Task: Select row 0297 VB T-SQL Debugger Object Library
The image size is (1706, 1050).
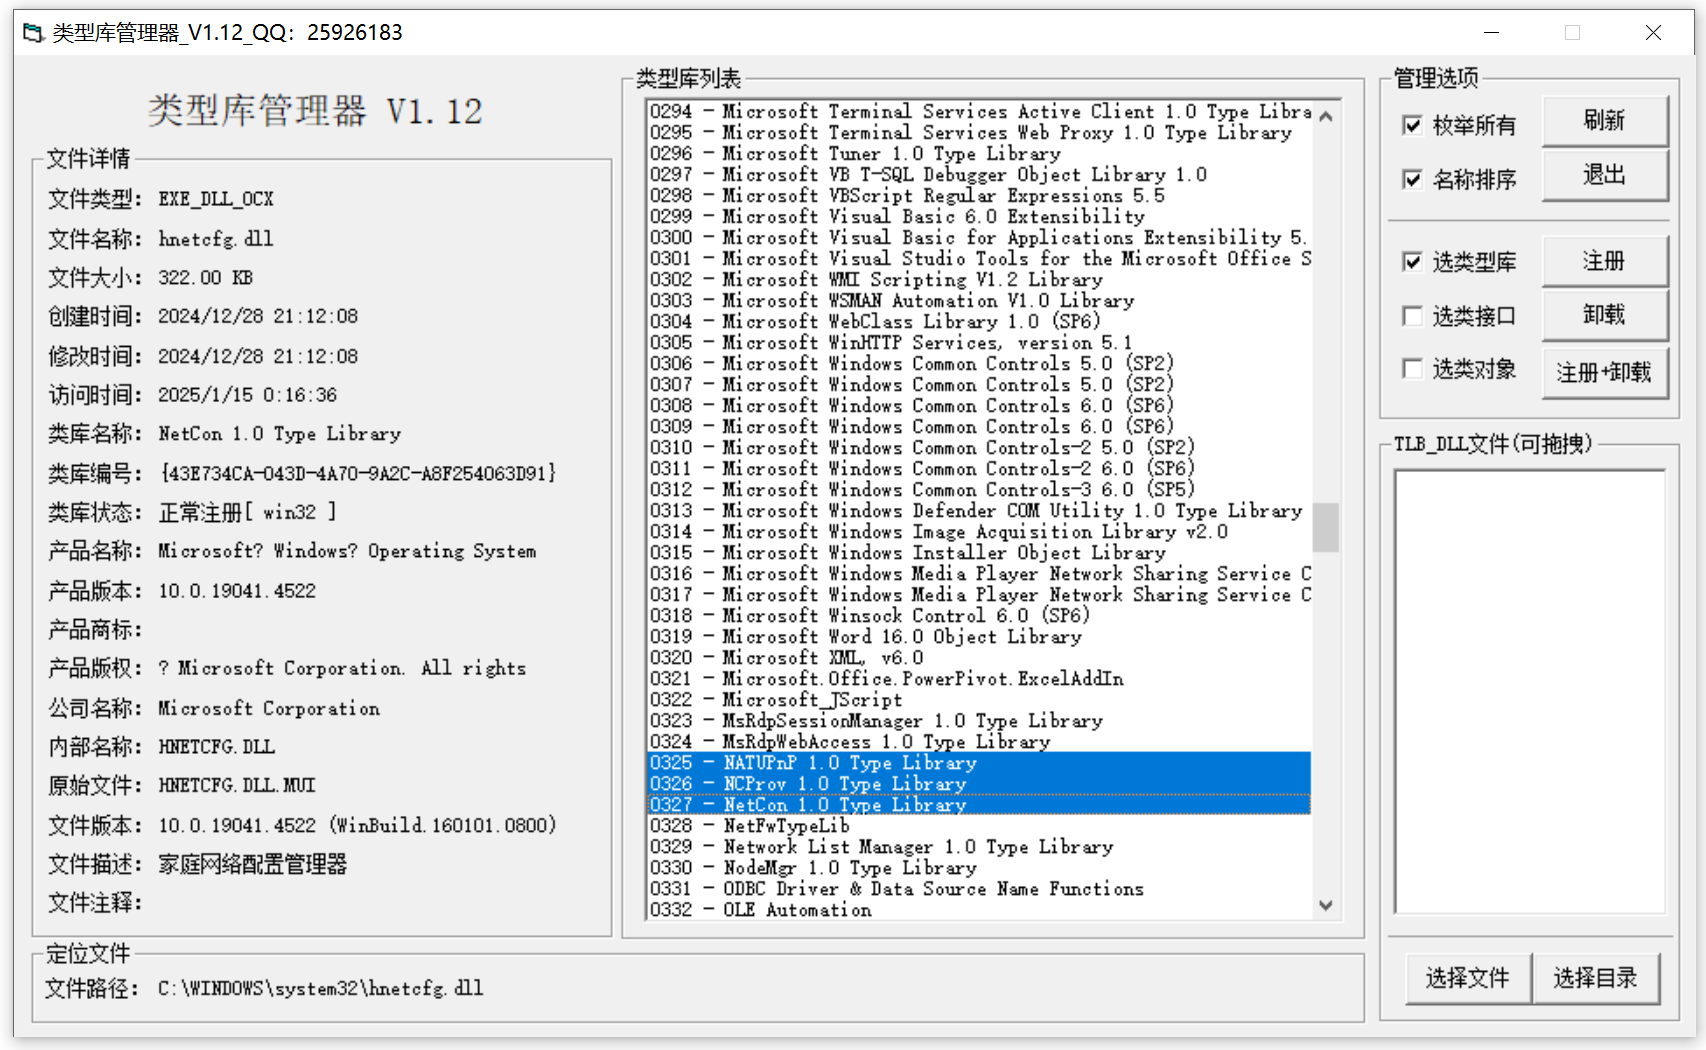Action: pos(979,174)
